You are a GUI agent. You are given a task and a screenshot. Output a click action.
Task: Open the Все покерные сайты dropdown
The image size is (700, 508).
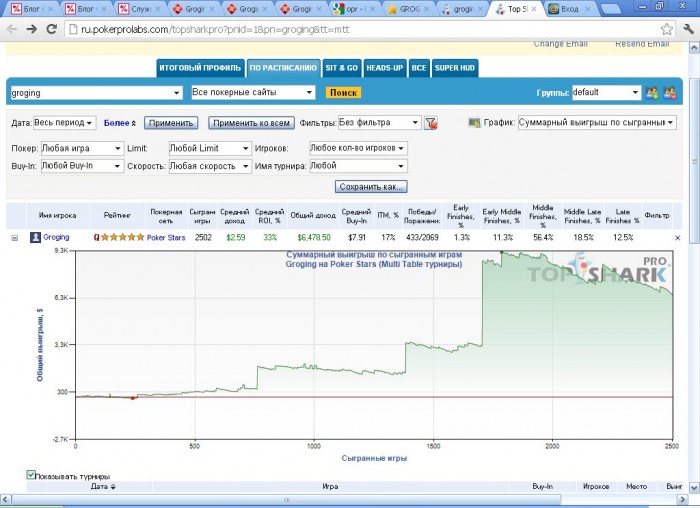tap(253, 92)
